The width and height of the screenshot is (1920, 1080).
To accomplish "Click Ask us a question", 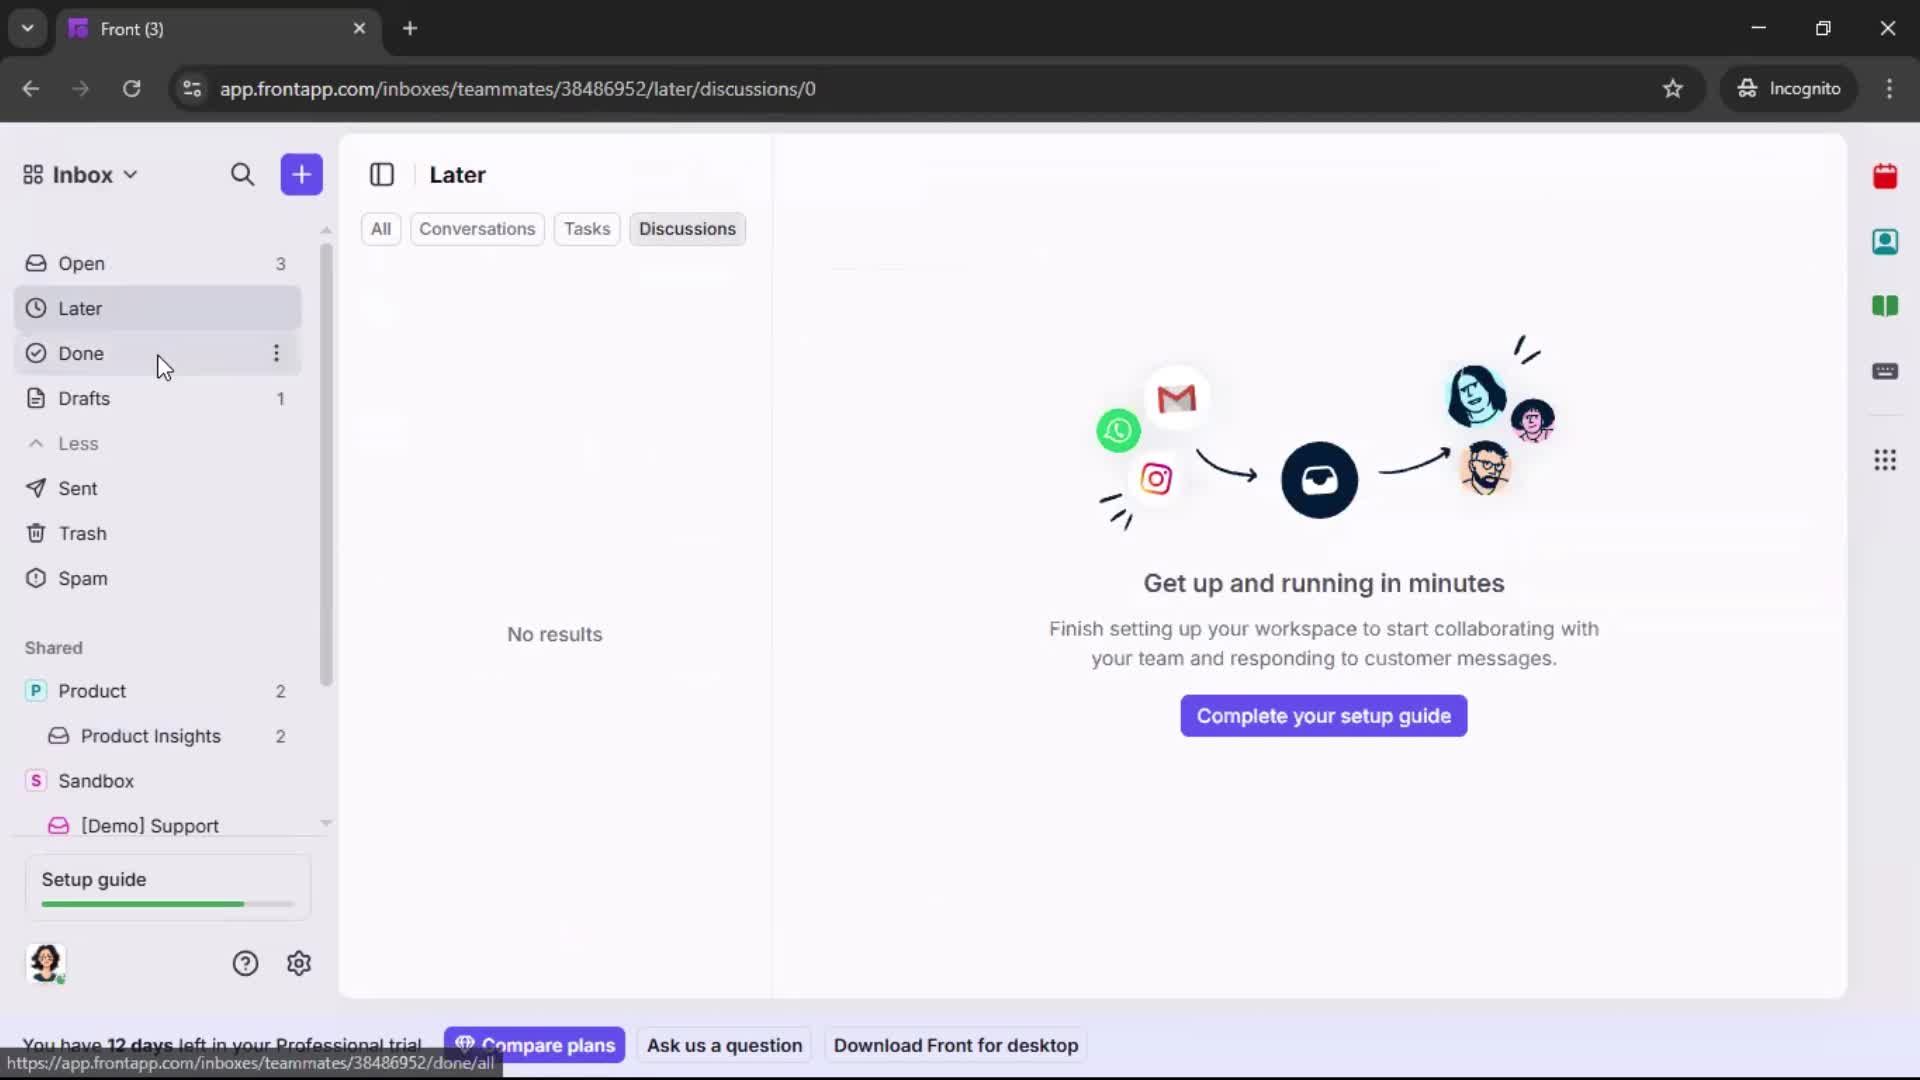I will [724, 1045].
